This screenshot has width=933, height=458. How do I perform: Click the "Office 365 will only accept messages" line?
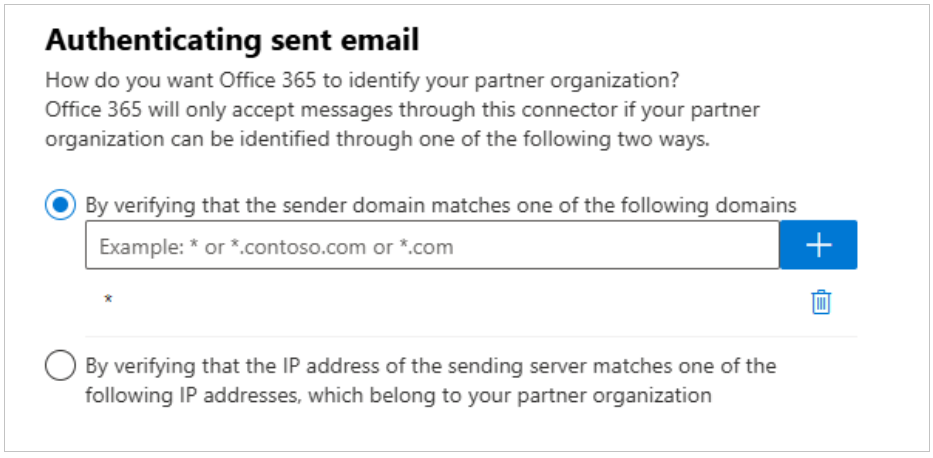coord(403,111)
